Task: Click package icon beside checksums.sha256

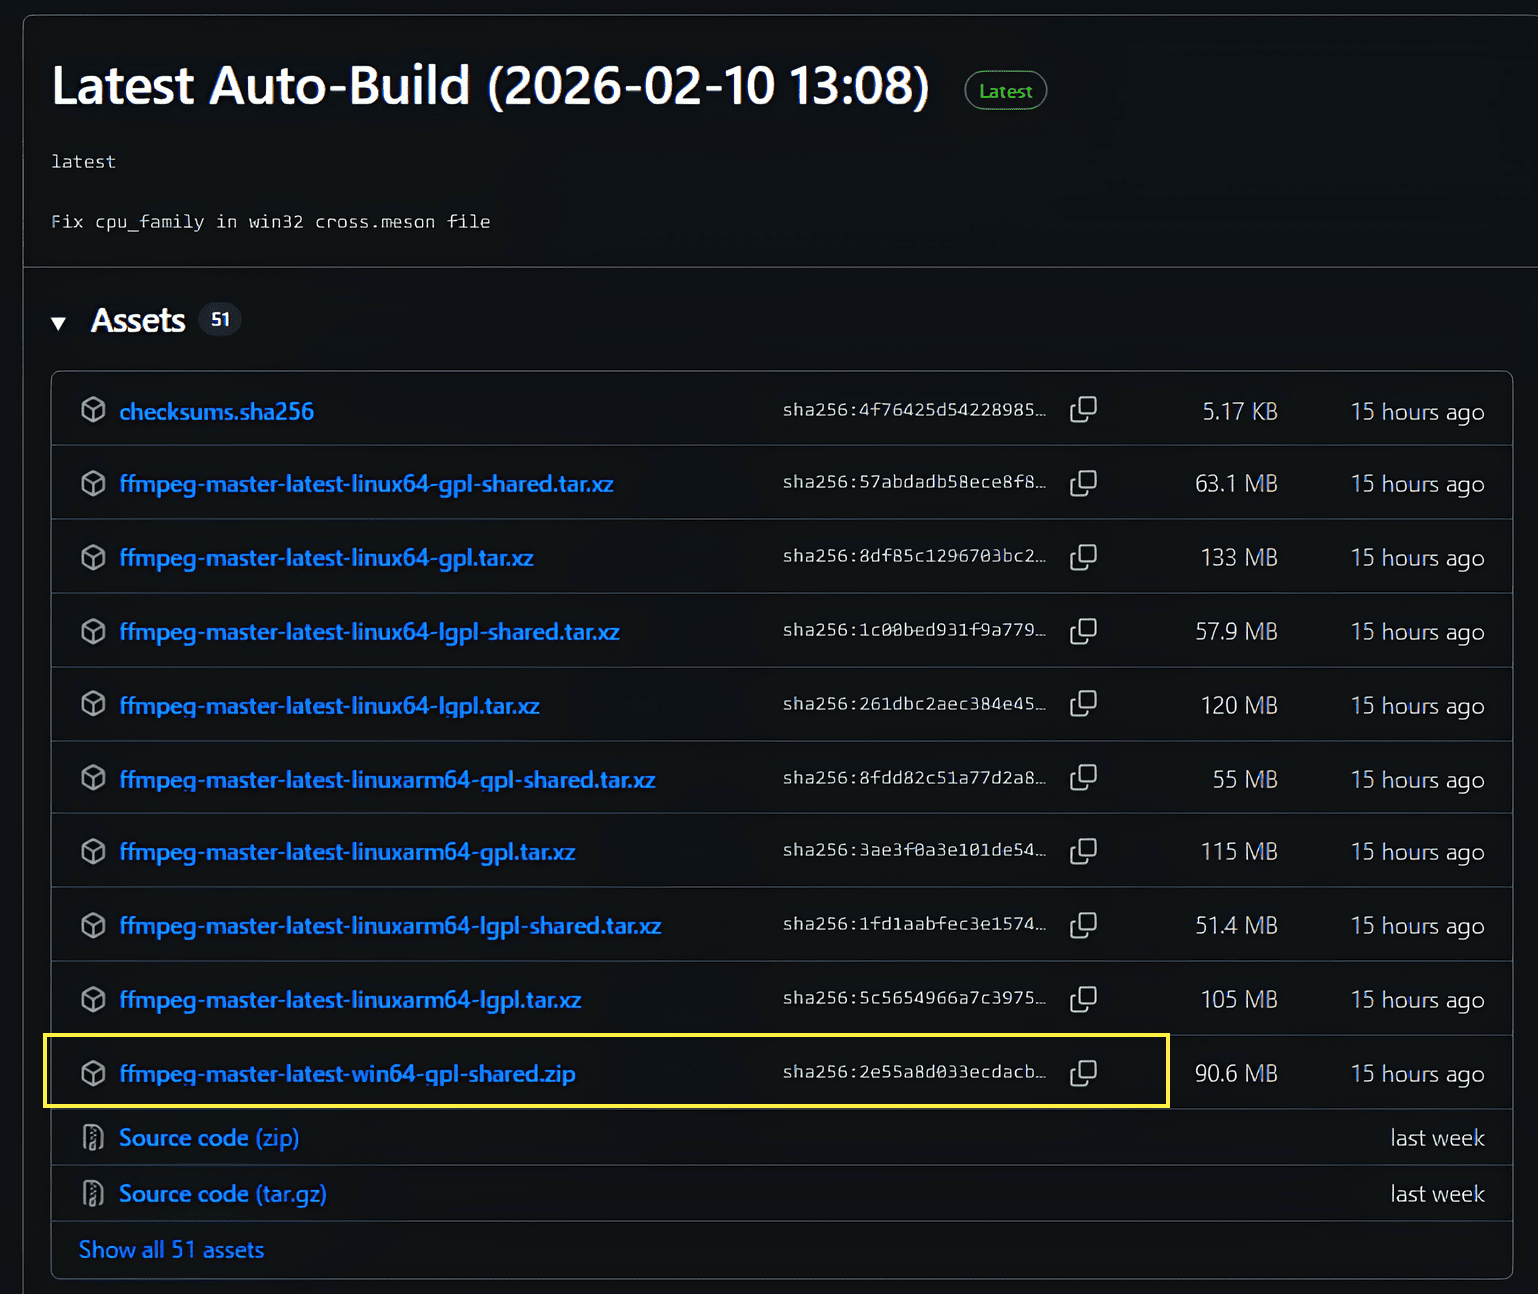Action: 93,410
